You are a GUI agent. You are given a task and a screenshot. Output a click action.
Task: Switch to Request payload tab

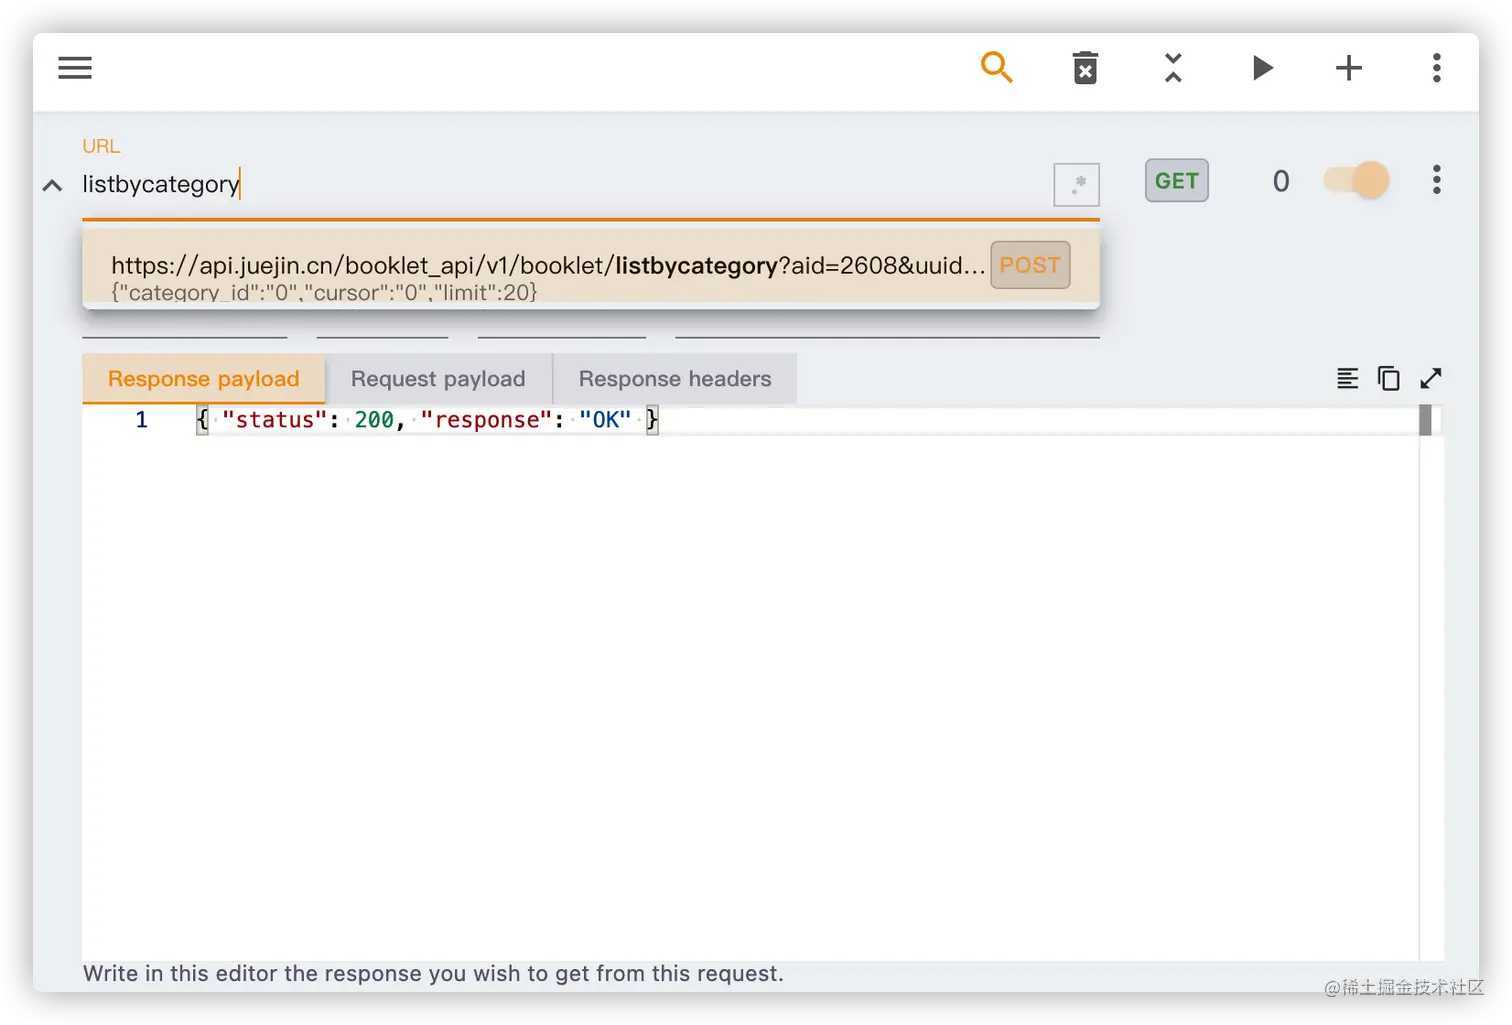(x=438, y=379)
